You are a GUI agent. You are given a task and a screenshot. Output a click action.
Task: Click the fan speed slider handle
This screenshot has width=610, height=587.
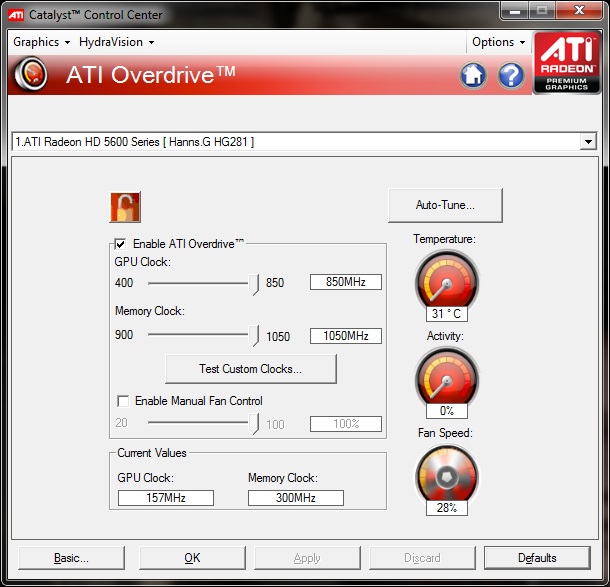click(254, 424)
